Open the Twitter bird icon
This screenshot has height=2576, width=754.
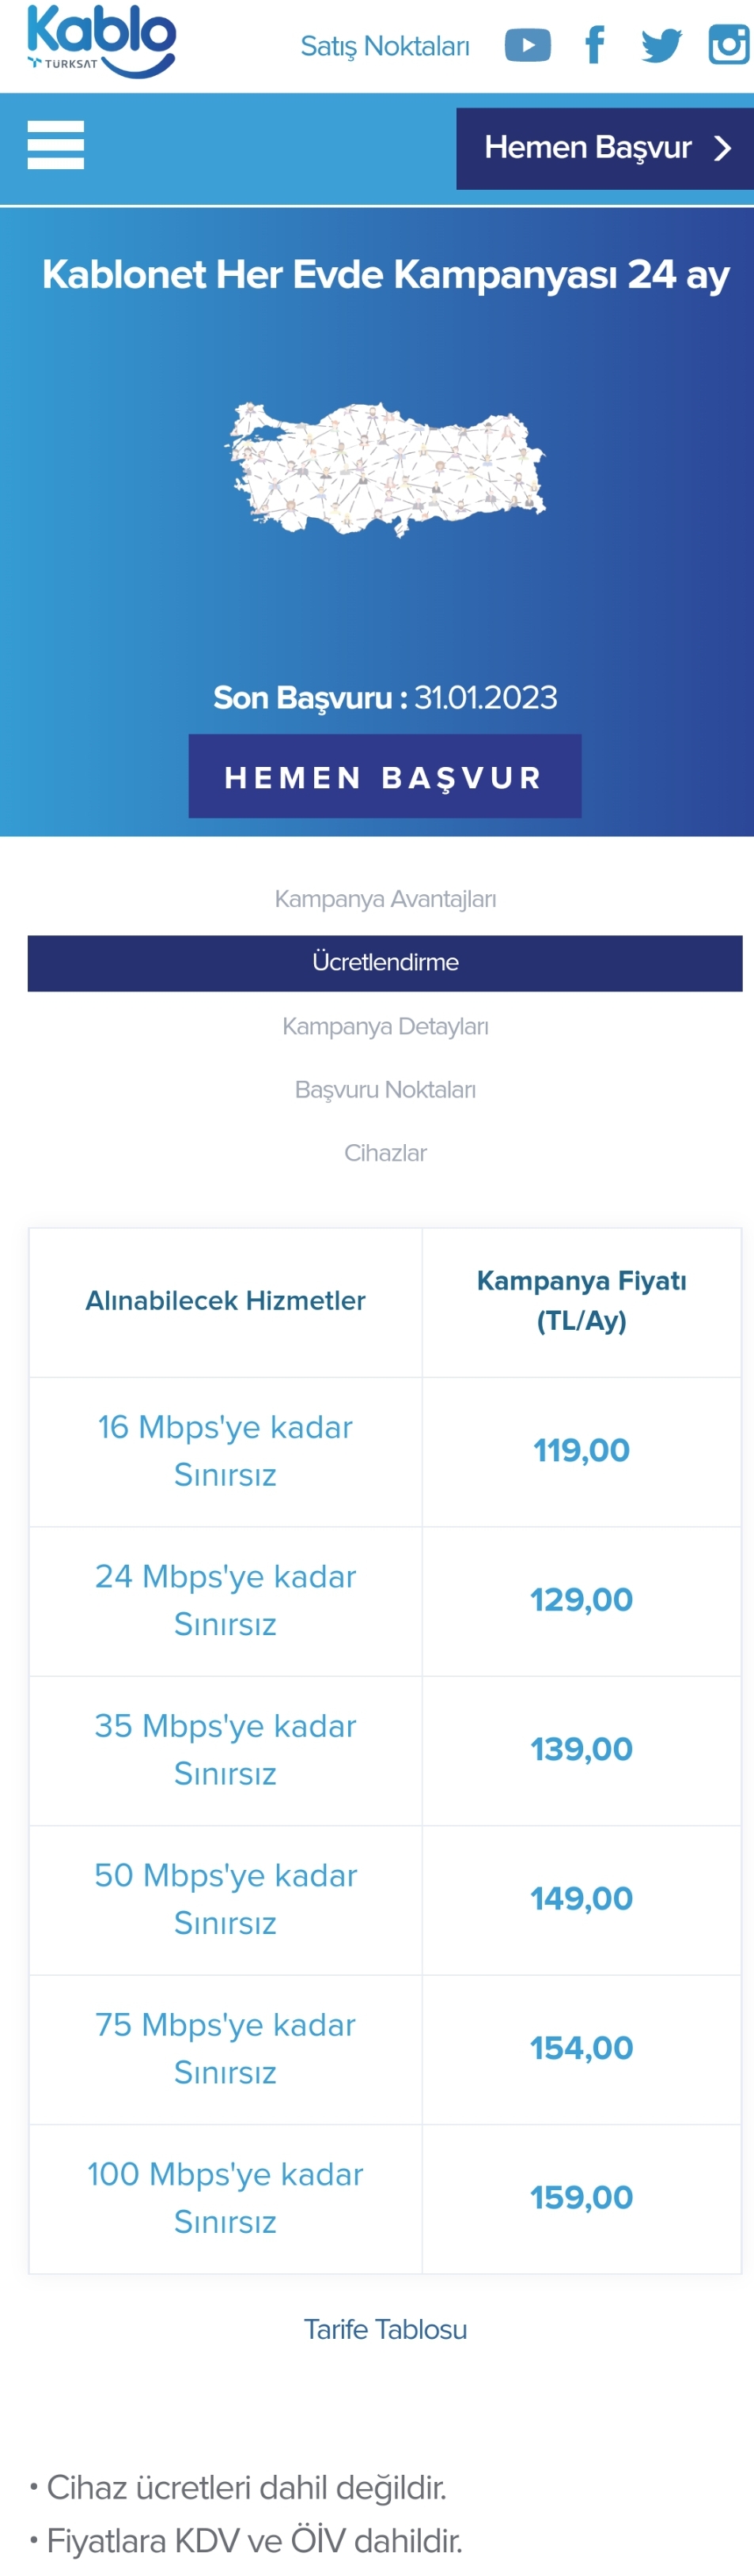pos(661,45)
